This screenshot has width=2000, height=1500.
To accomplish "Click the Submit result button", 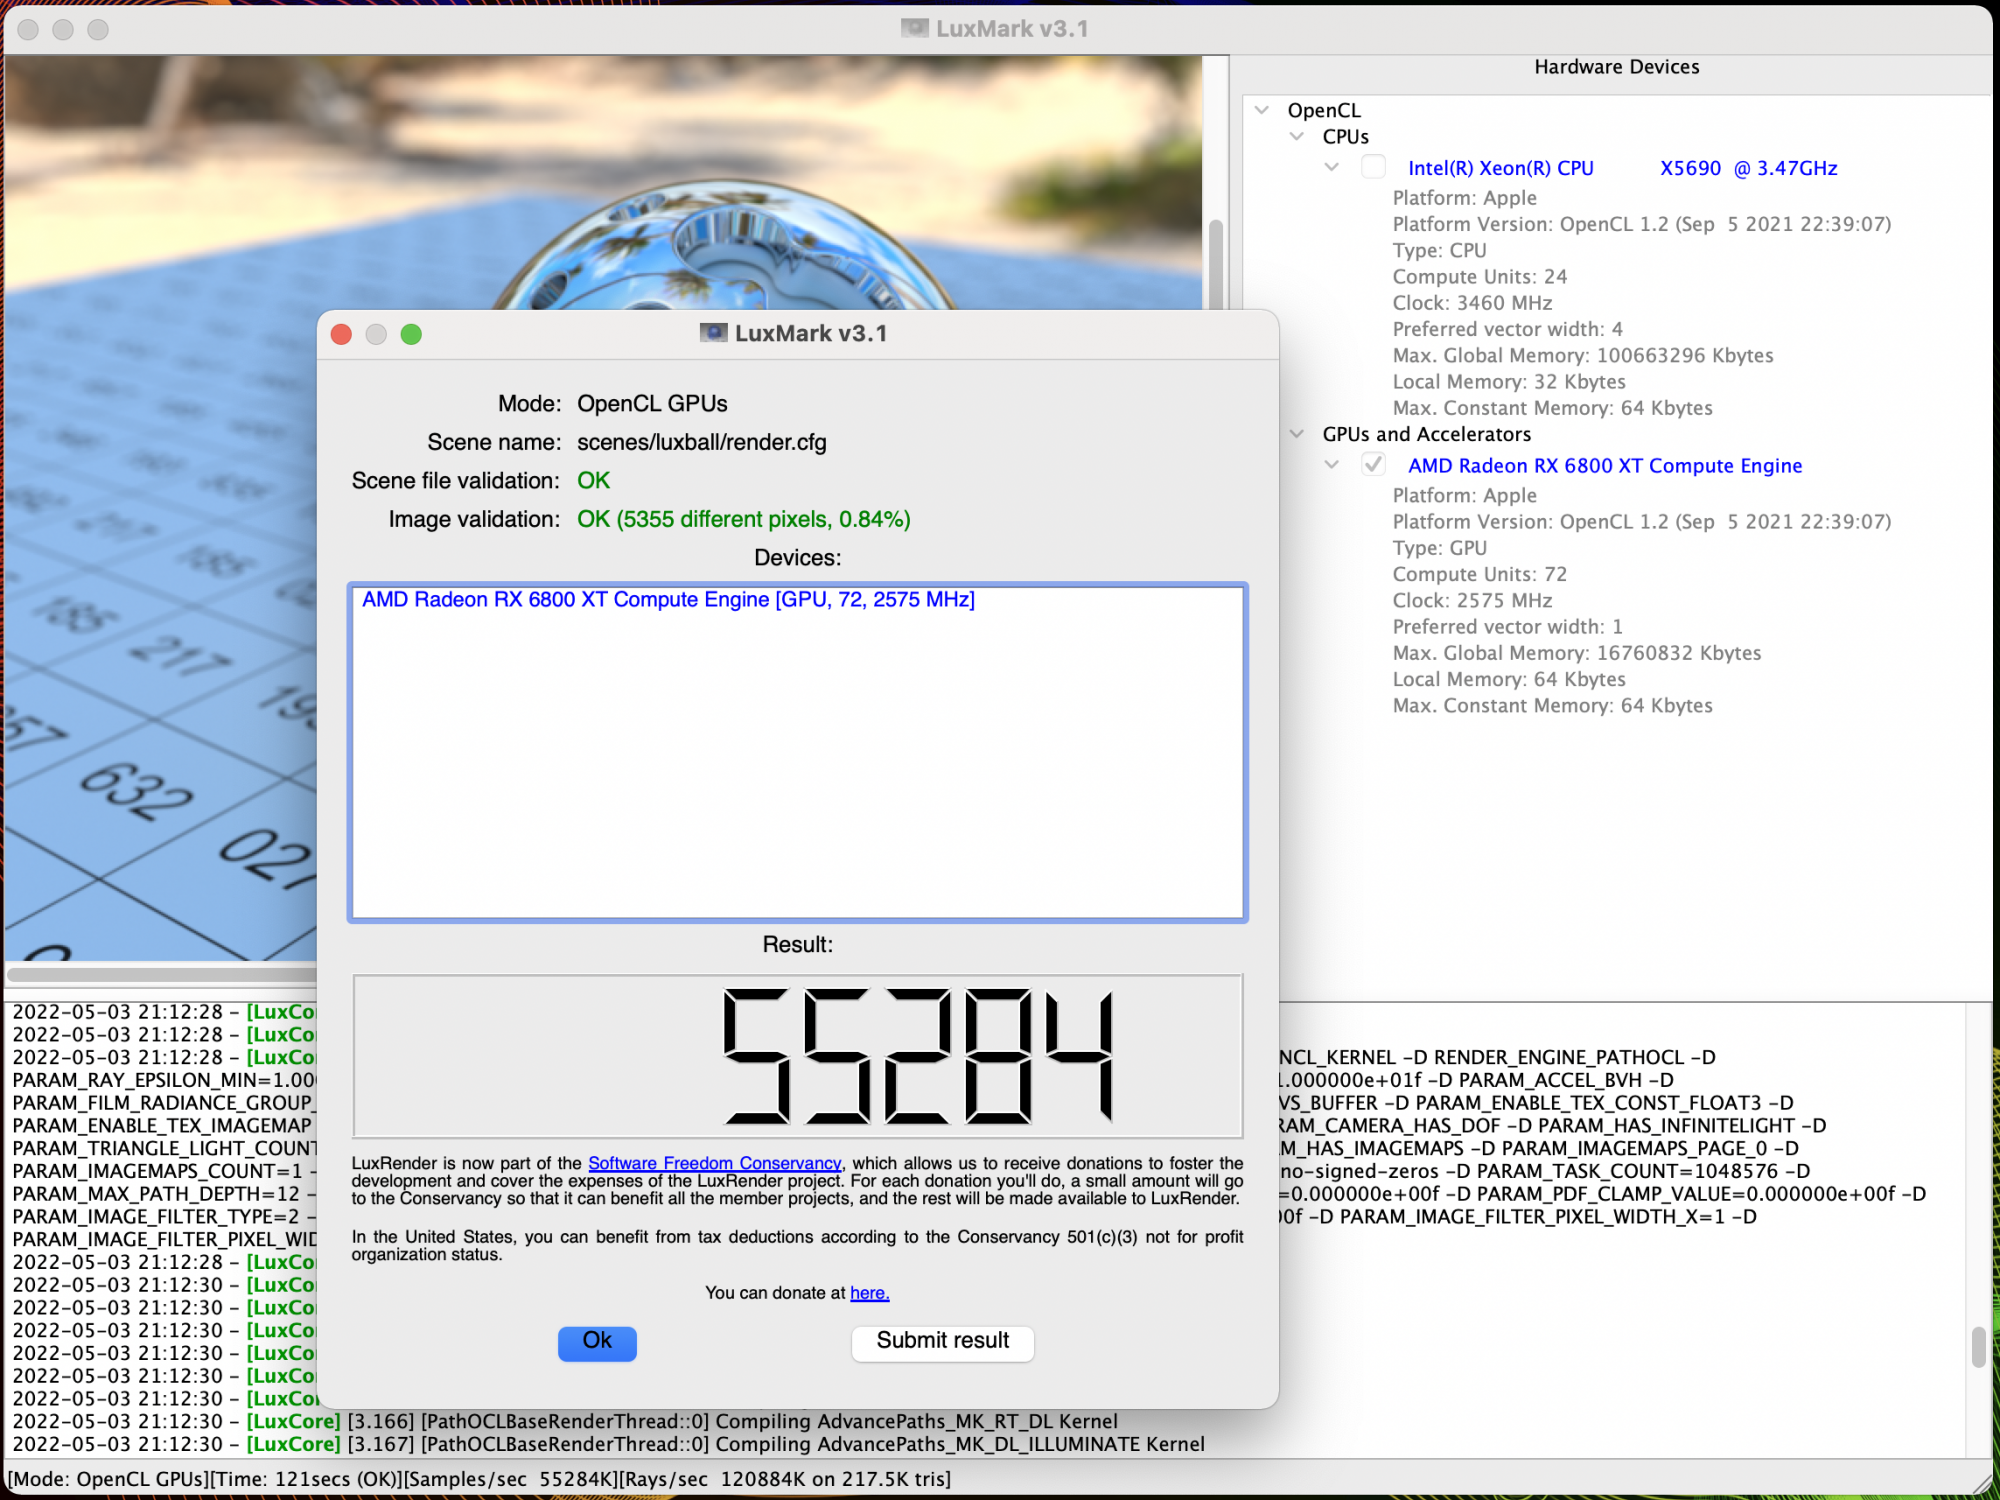I will pyautogui.click(x=942, y=1342).
